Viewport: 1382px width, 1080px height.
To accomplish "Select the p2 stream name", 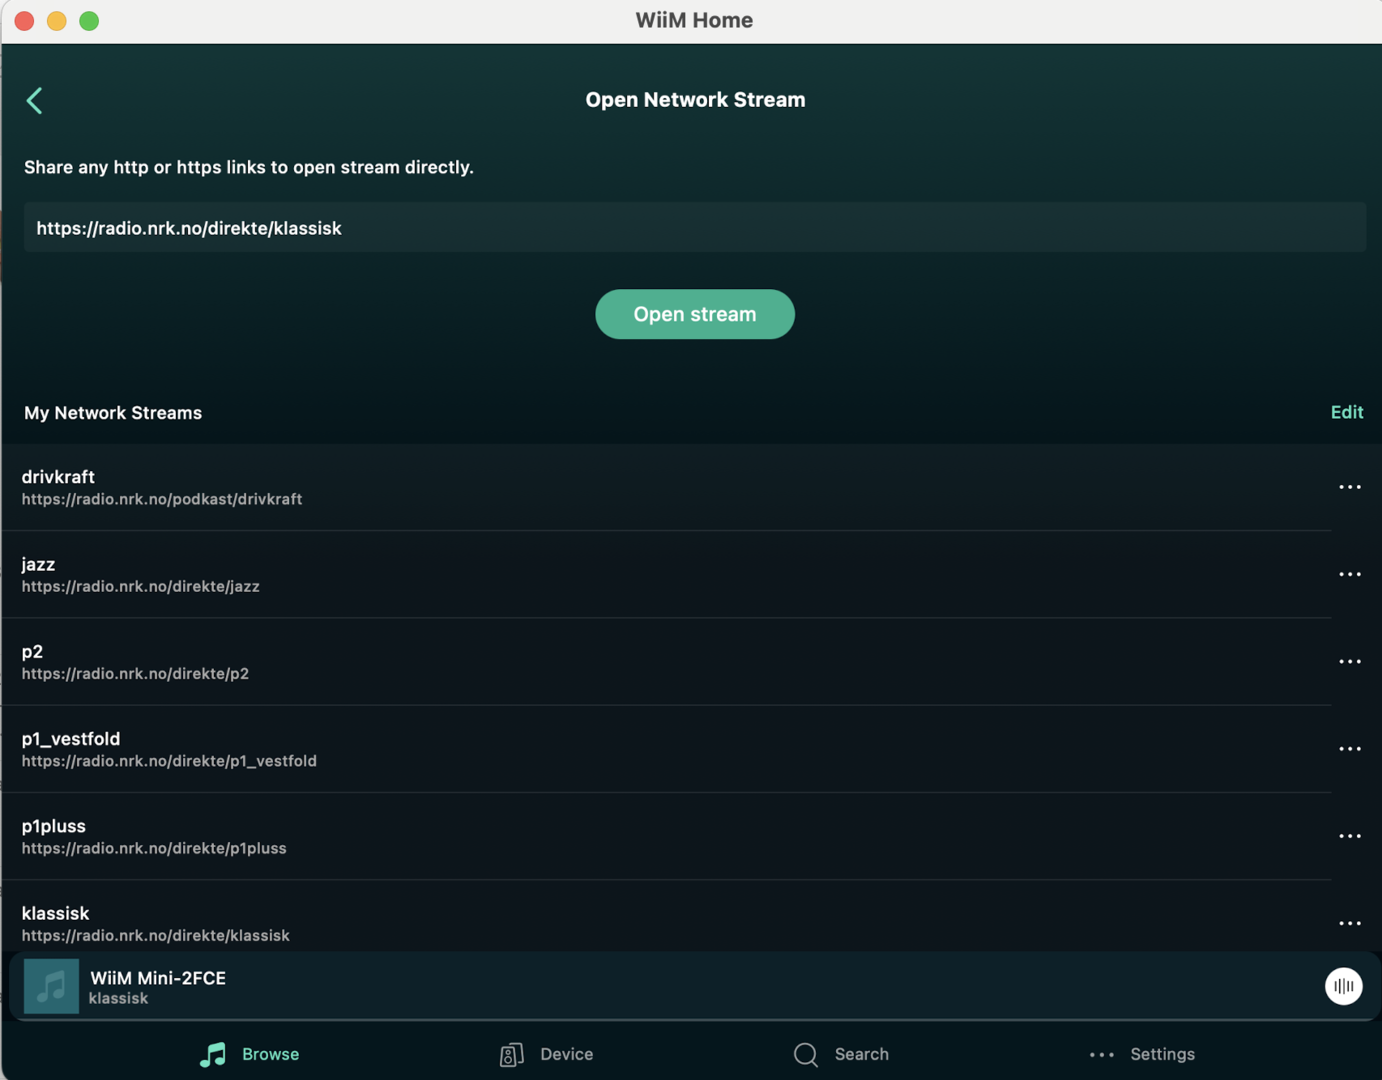I will (32, 651).
